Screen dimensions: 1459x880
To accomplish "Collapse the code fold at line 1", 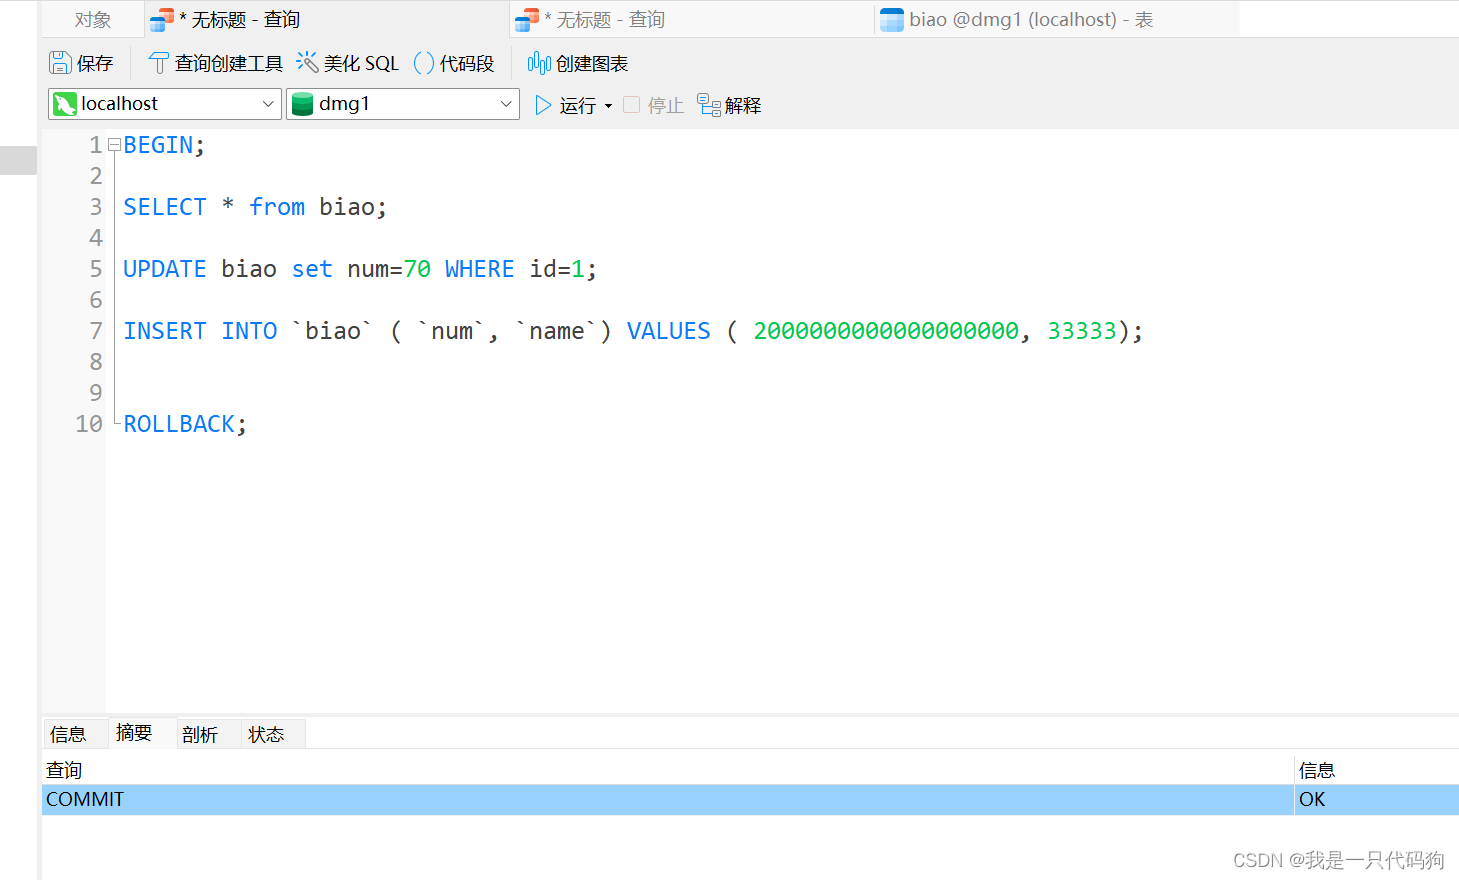I will tap(112, 143).
